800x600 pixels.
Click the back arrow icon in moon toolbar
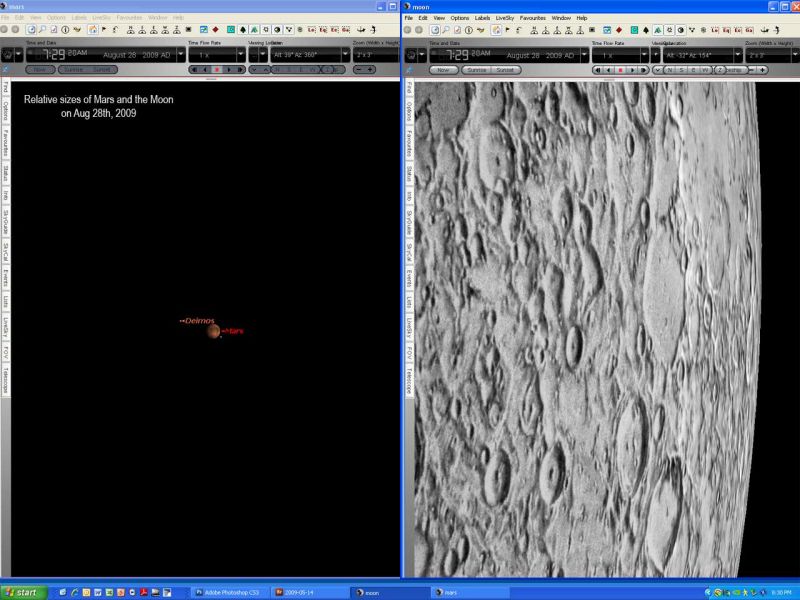coord(519,30)
